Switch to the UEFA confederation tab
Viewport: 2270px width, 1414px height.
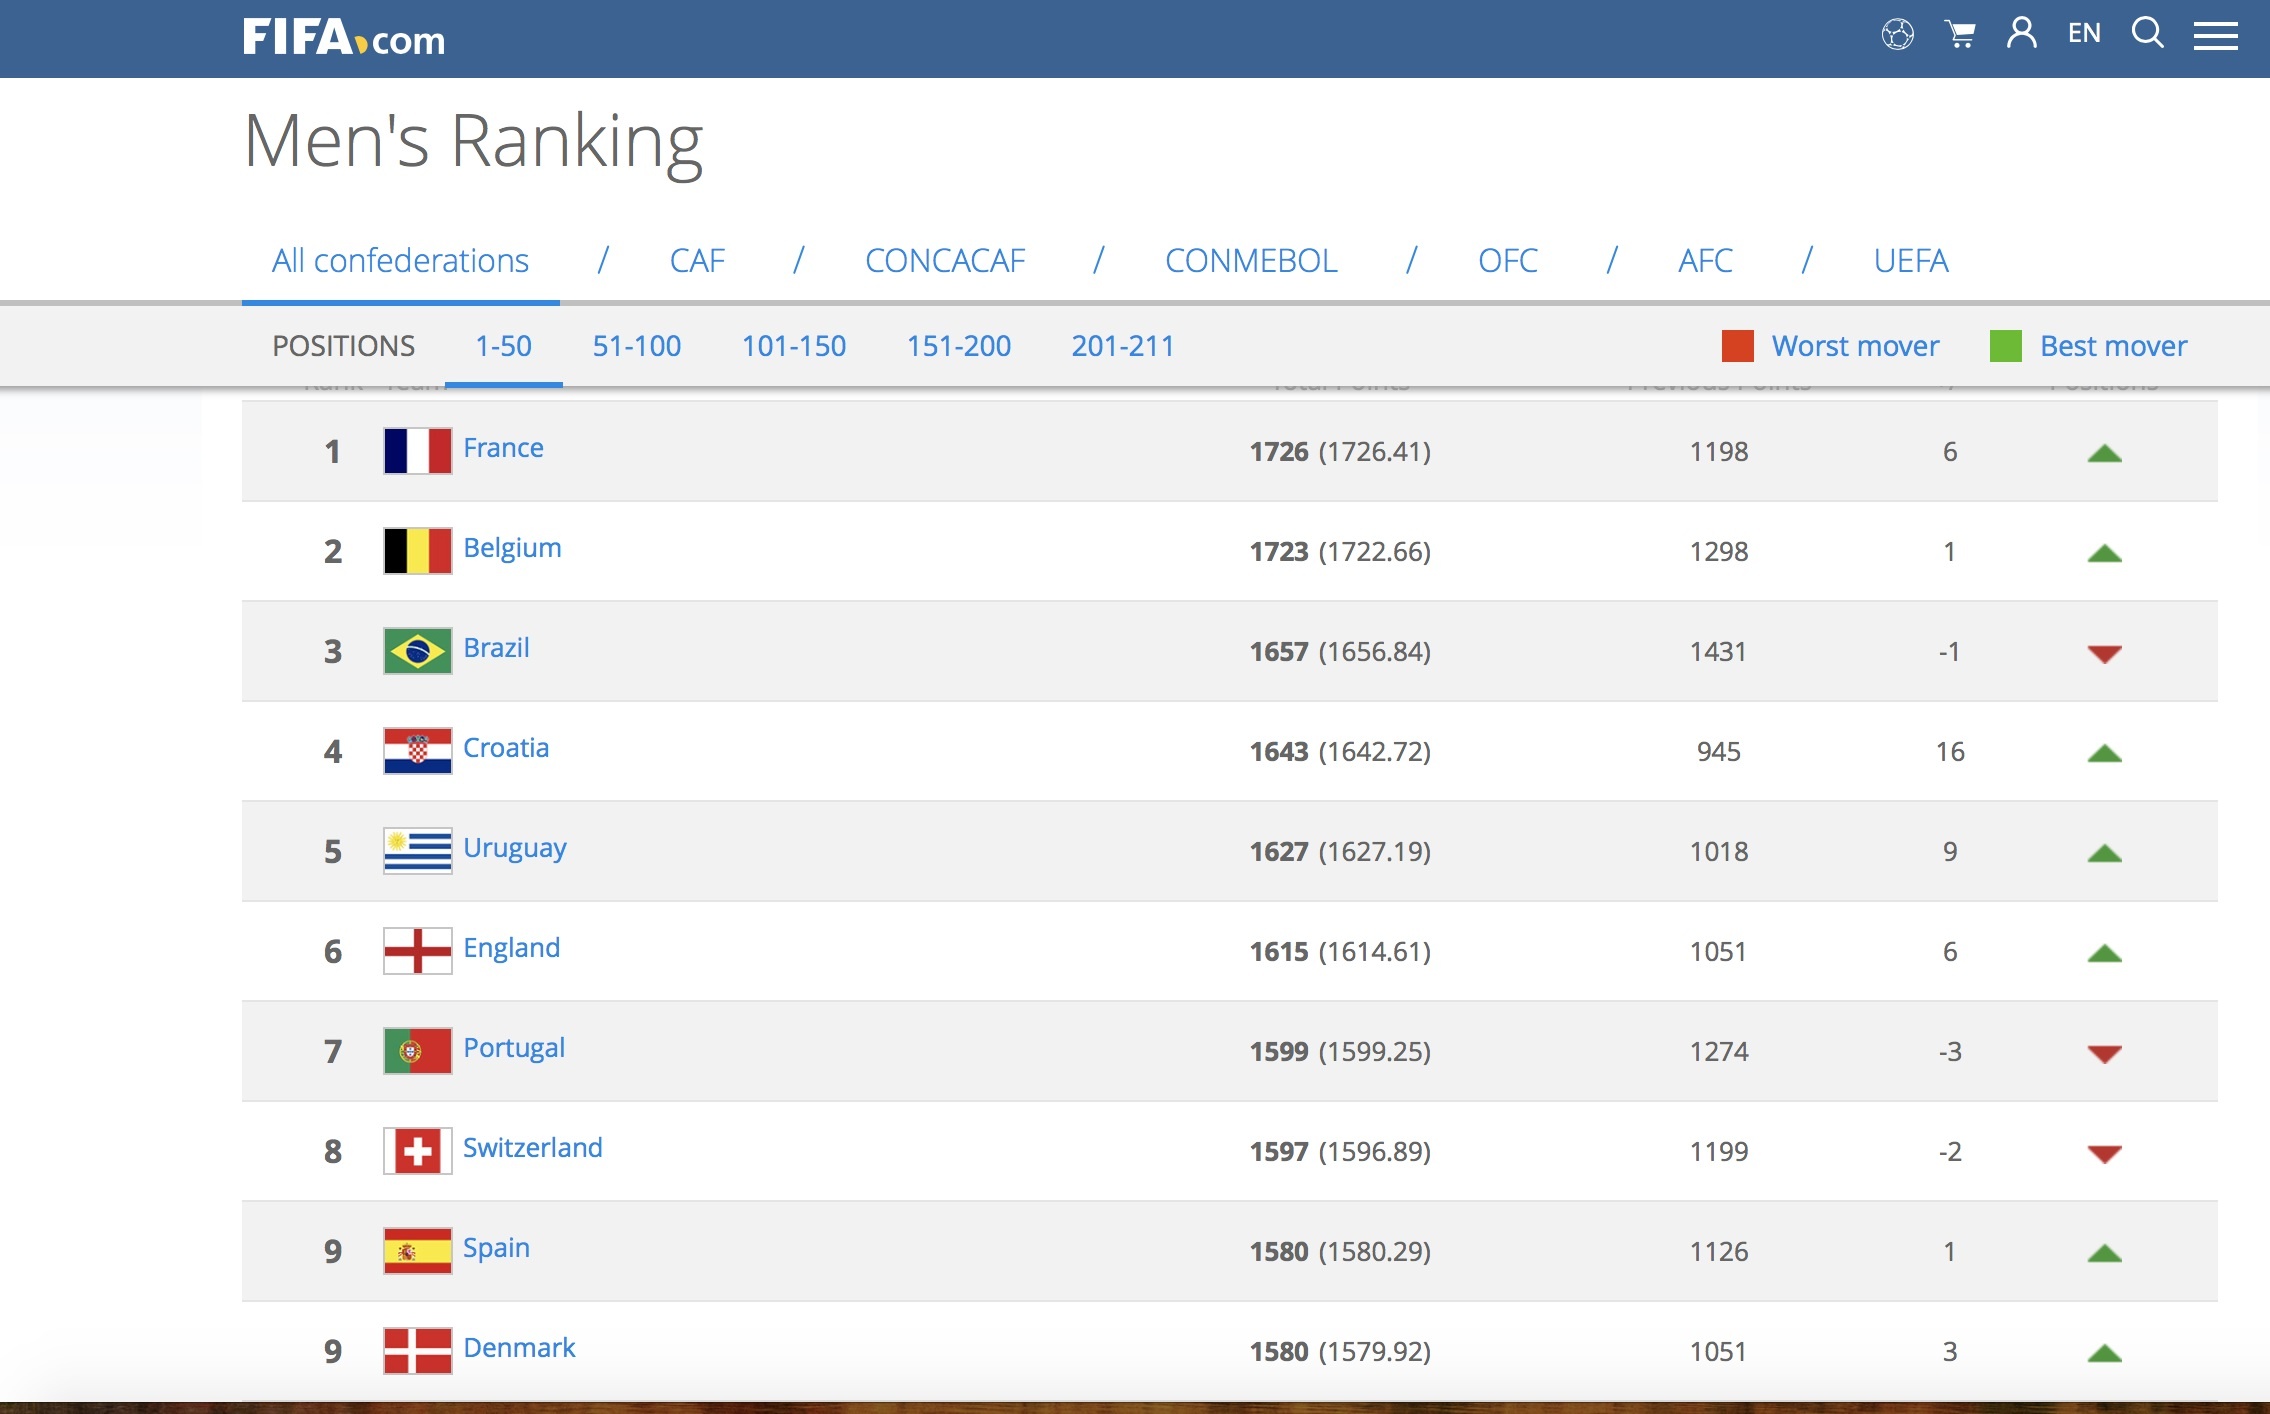pos(1910,261)
